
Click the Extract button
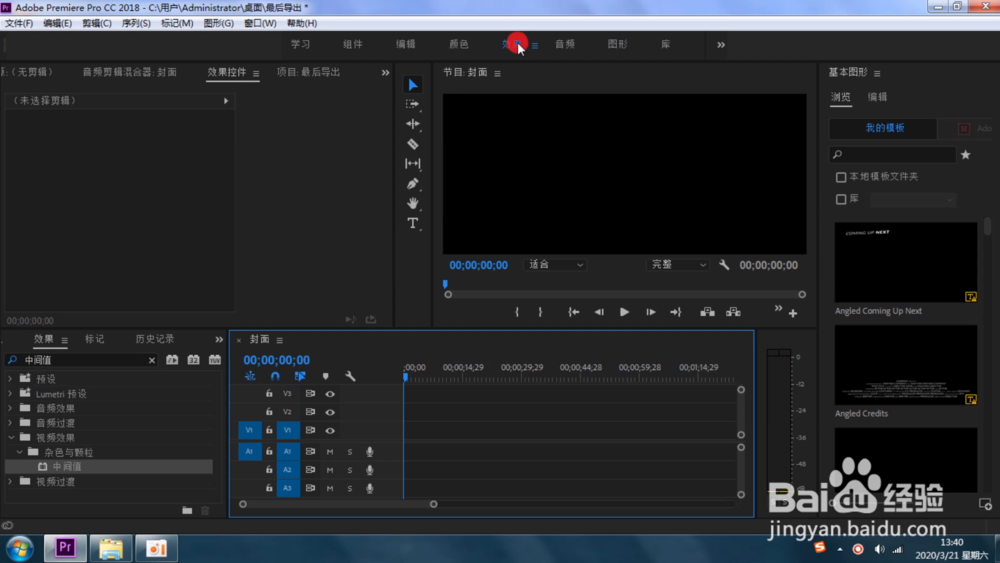coord(733,312)
